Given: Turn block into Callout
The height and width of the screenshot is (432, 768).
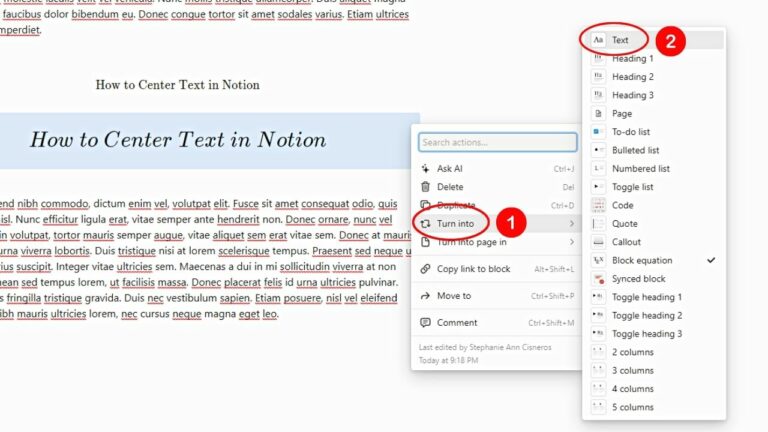Looking at the screenshot, I should [654, 242].
